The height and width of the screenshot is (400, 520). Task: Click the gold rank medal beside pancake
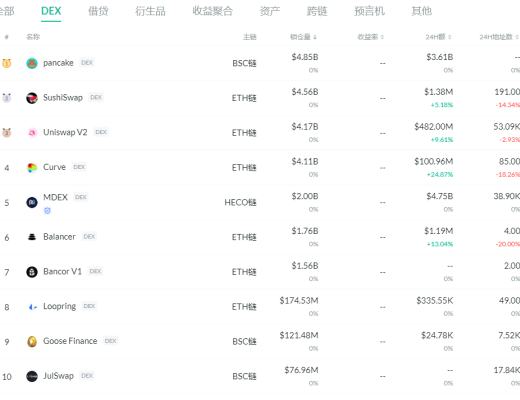7,63
